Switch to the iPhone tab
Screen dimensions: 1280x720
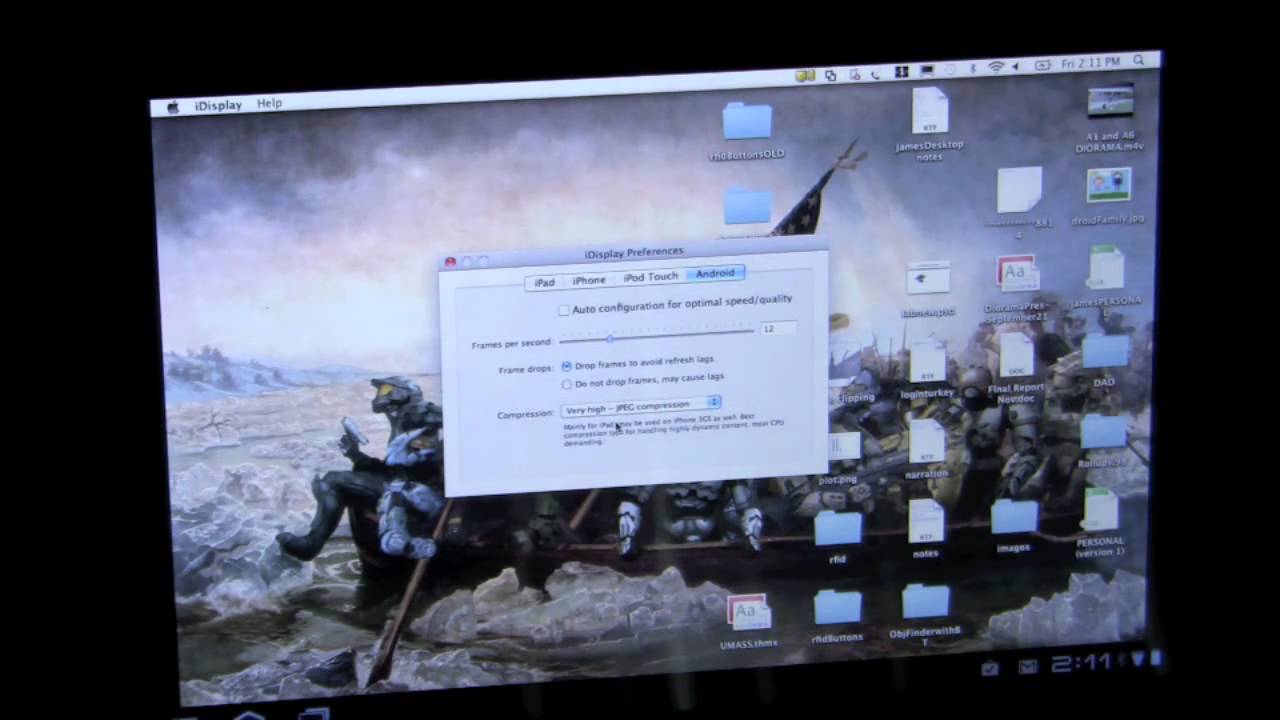(588, 280)
